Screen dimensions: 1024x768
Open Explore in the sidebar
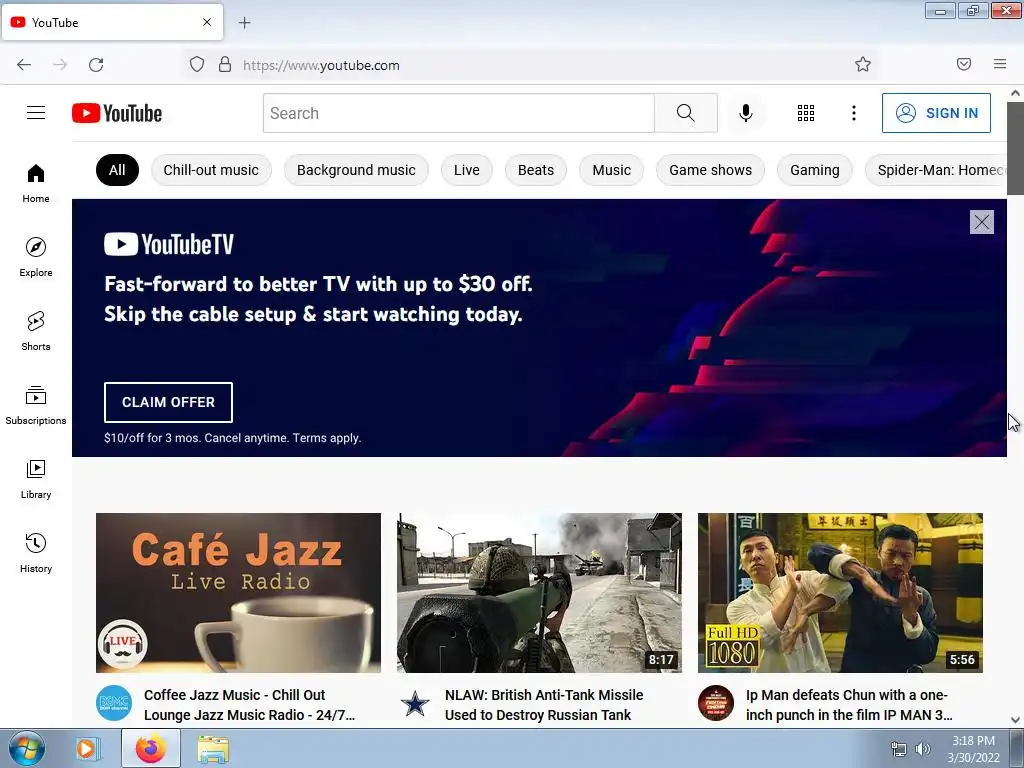36,257
